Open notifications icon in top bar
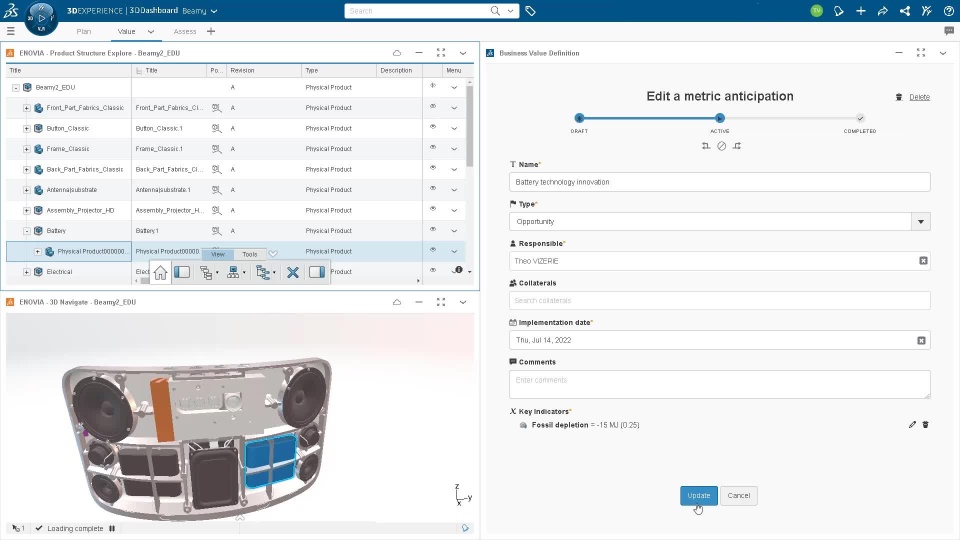 [x=839, y=11]
